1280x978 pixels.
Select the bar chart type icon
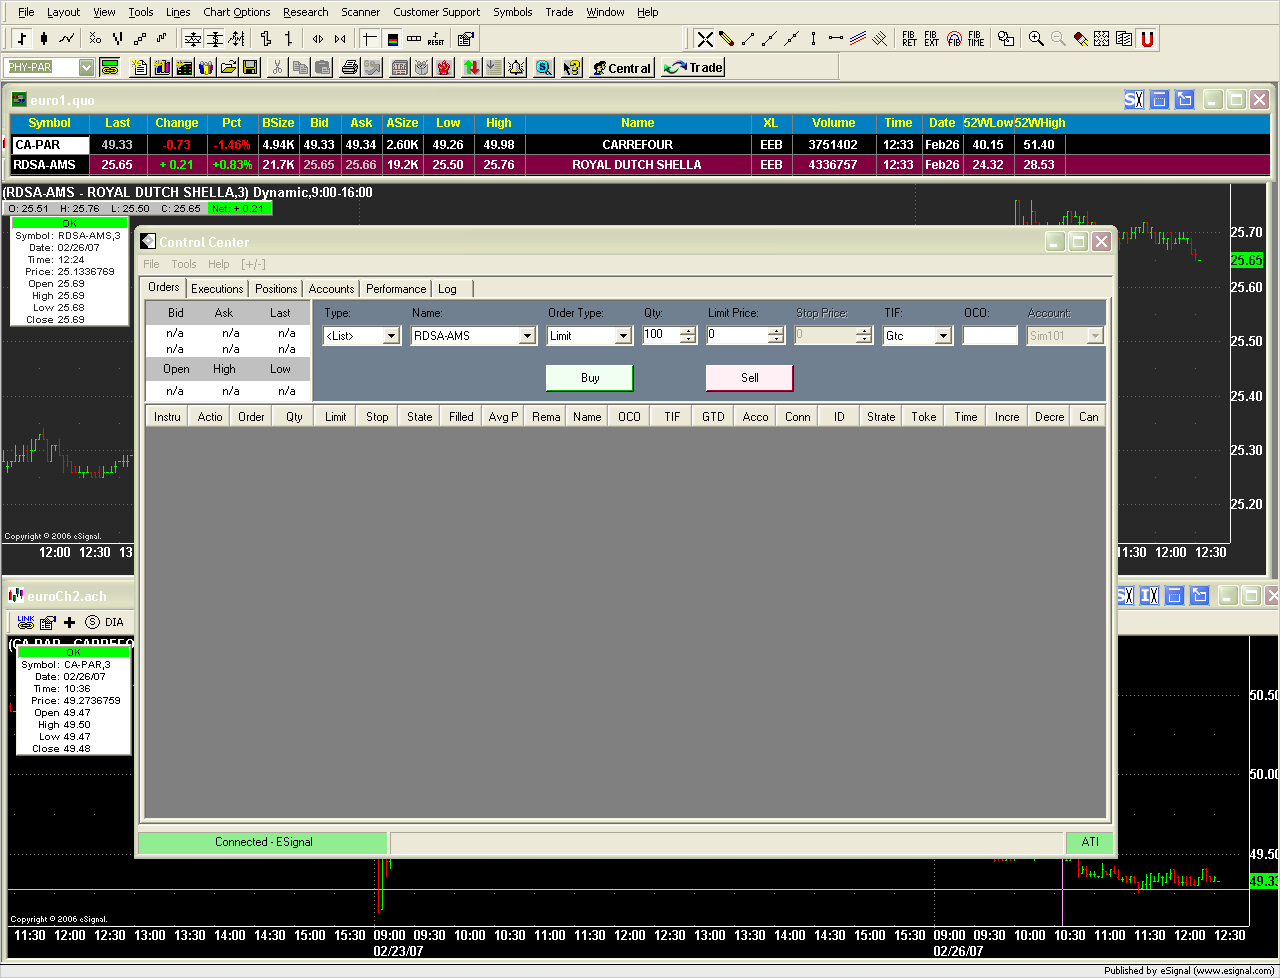[x=21, y=39]
